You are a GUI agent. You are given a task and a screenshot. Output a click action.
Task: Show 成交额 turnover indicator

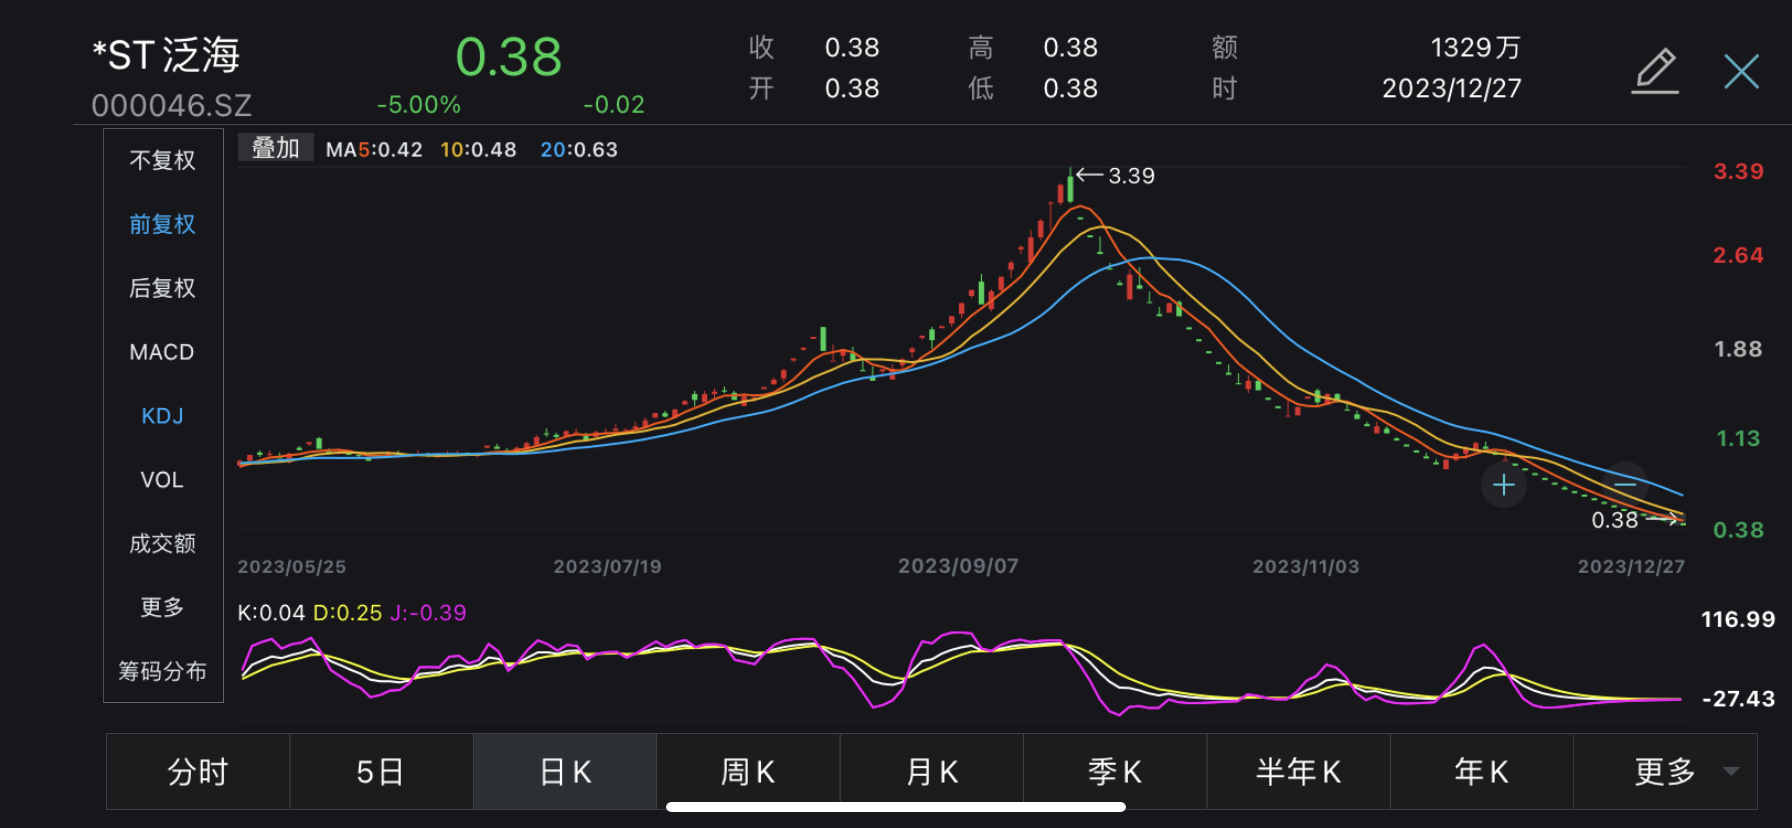point(162,544)
